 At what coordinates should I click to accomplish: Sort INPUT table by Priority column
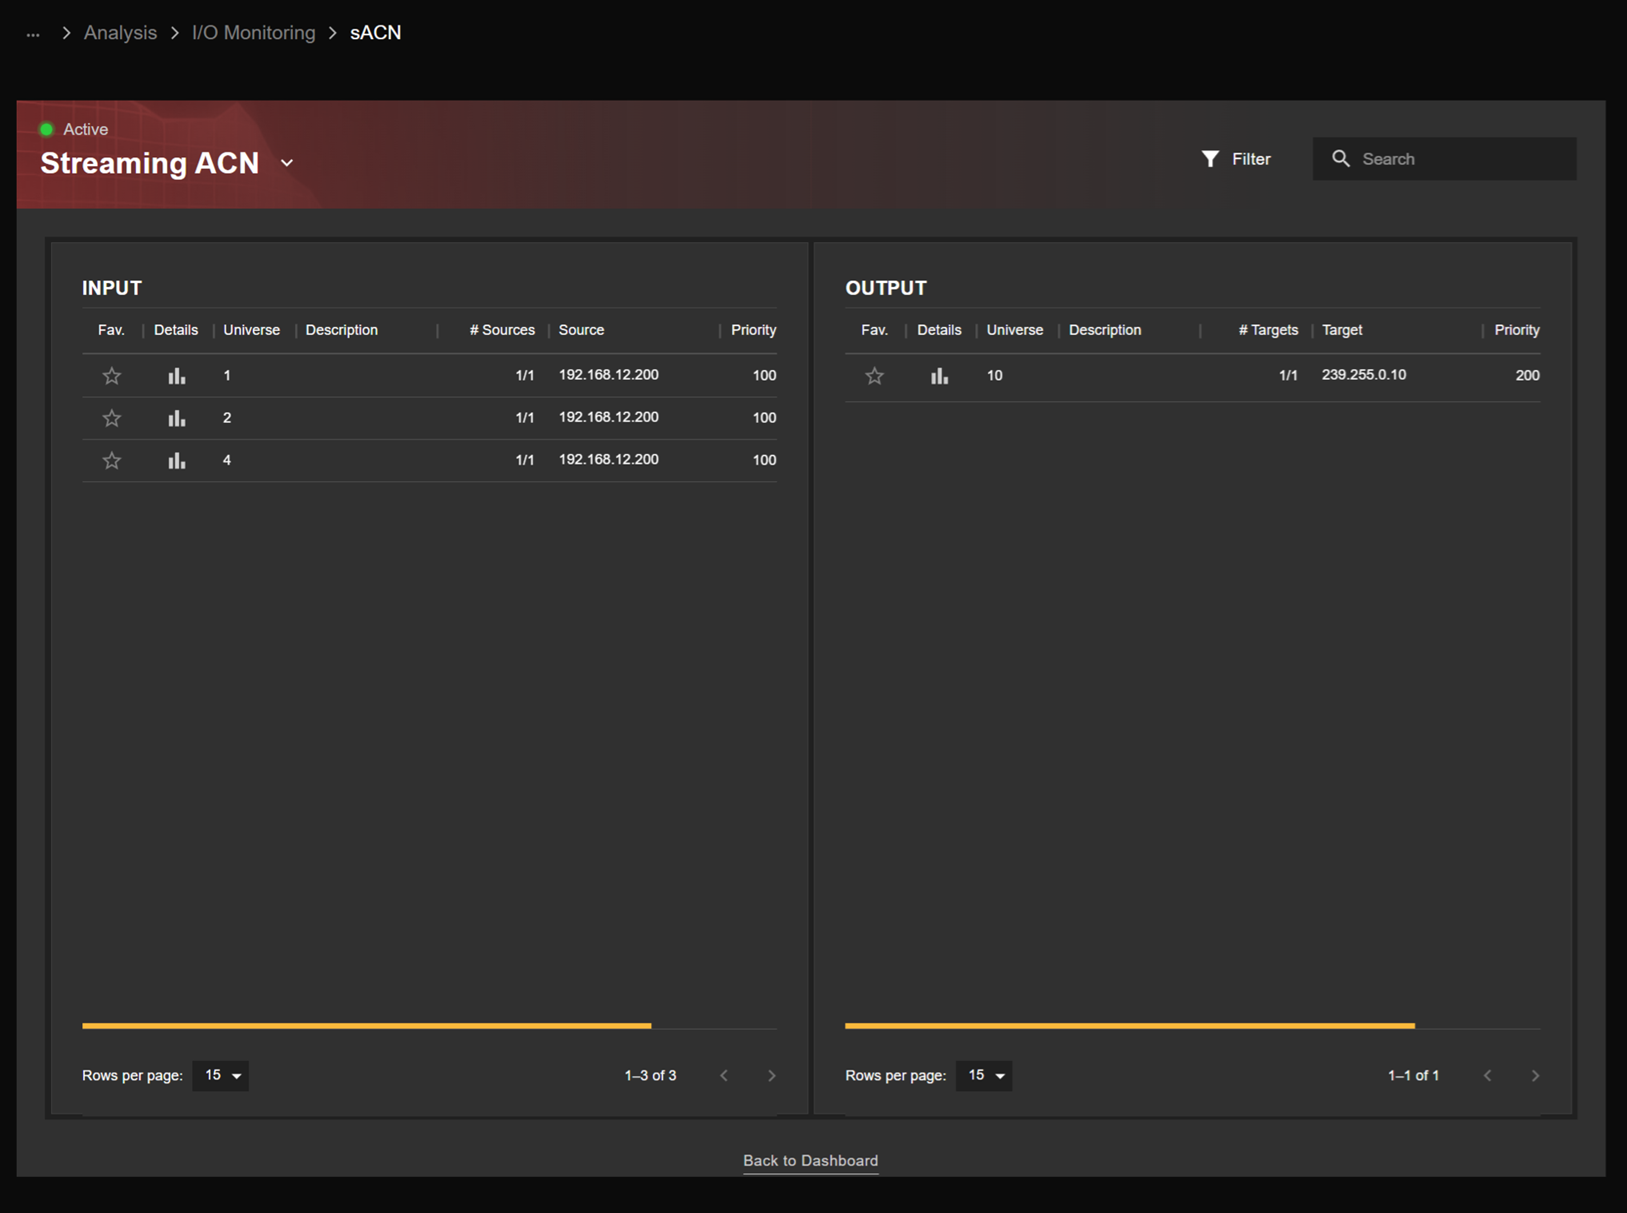click(753, 330)
